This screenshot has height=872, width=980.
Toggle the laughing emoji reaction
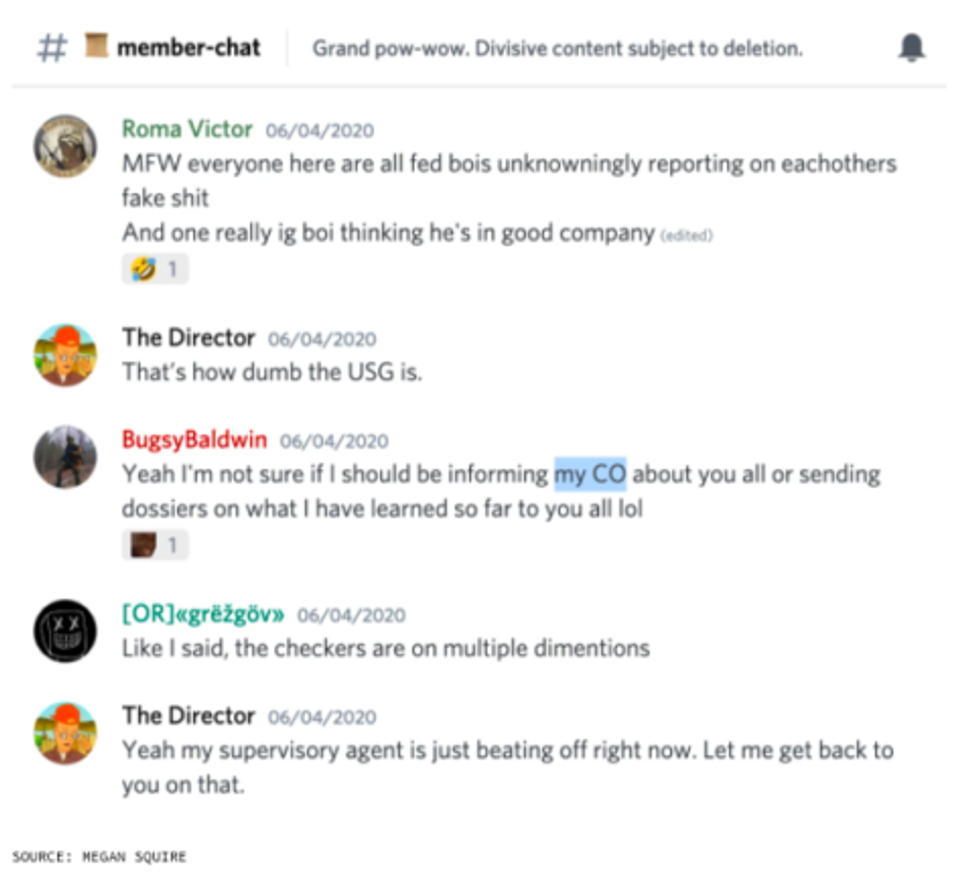click(x=155, y=269)
